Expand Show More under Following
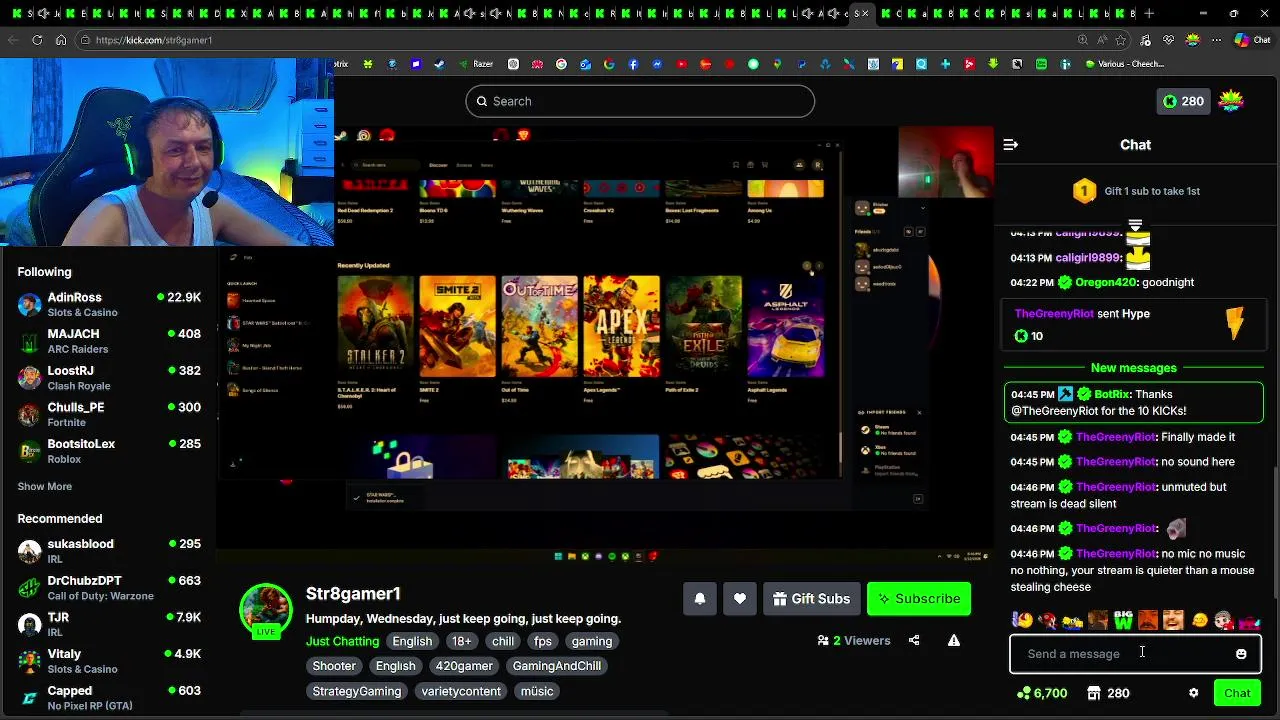1280x720 pixels. pyautogui.click(x=45, y=486)
